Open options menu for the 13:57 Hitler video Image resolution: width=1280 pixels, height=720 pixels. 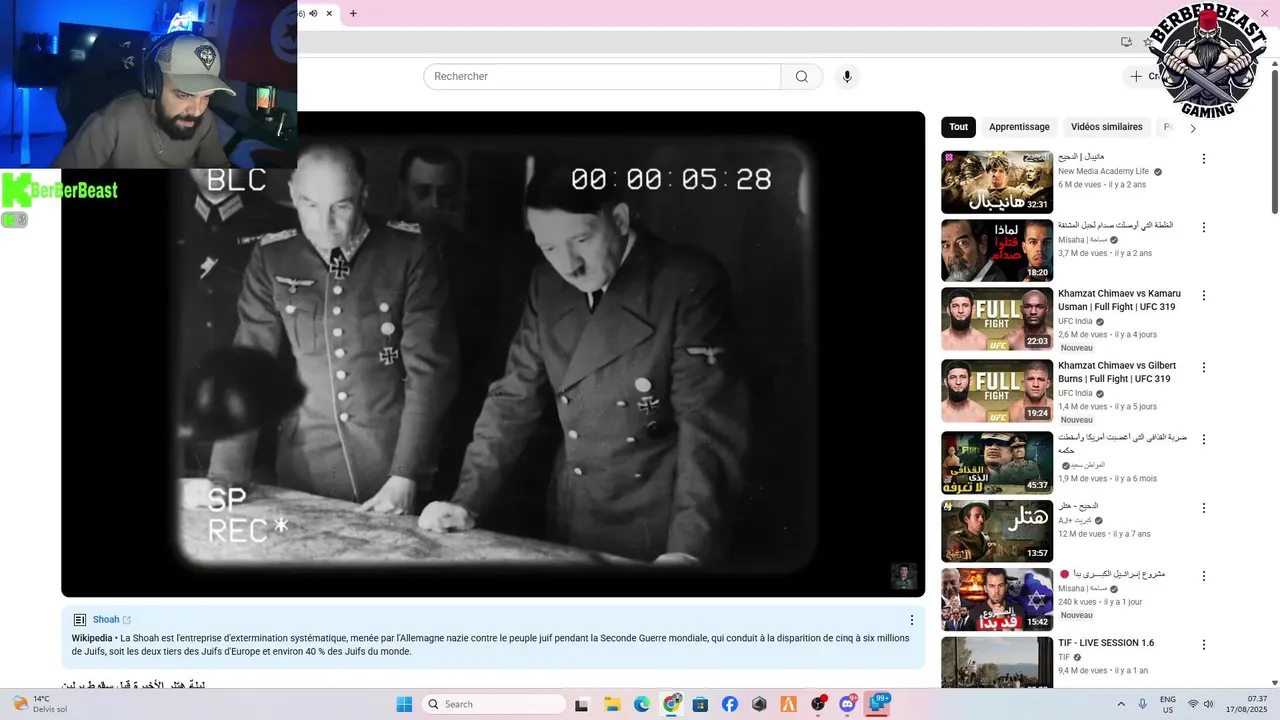click(x=1204, y=508)
